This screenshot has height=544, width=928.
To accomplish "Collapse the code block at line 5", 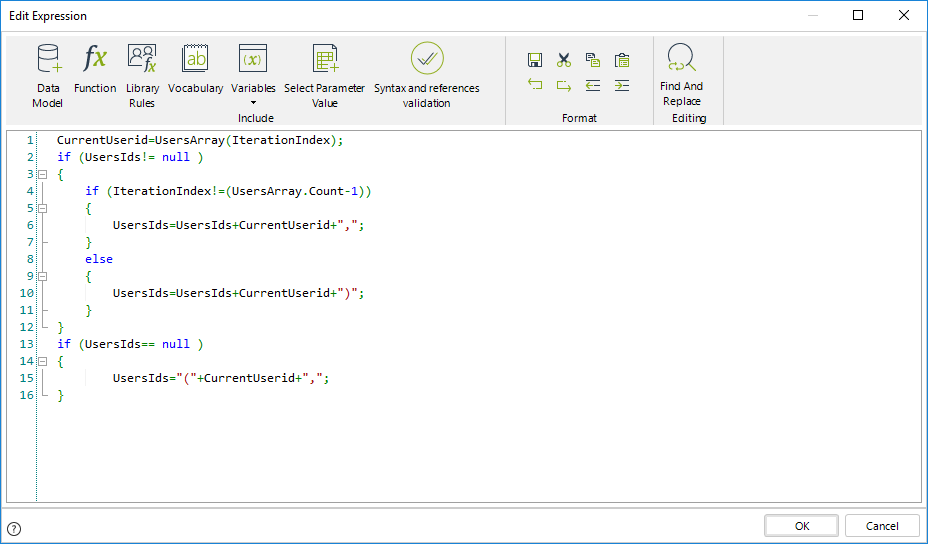I will [x=43, y=208].
